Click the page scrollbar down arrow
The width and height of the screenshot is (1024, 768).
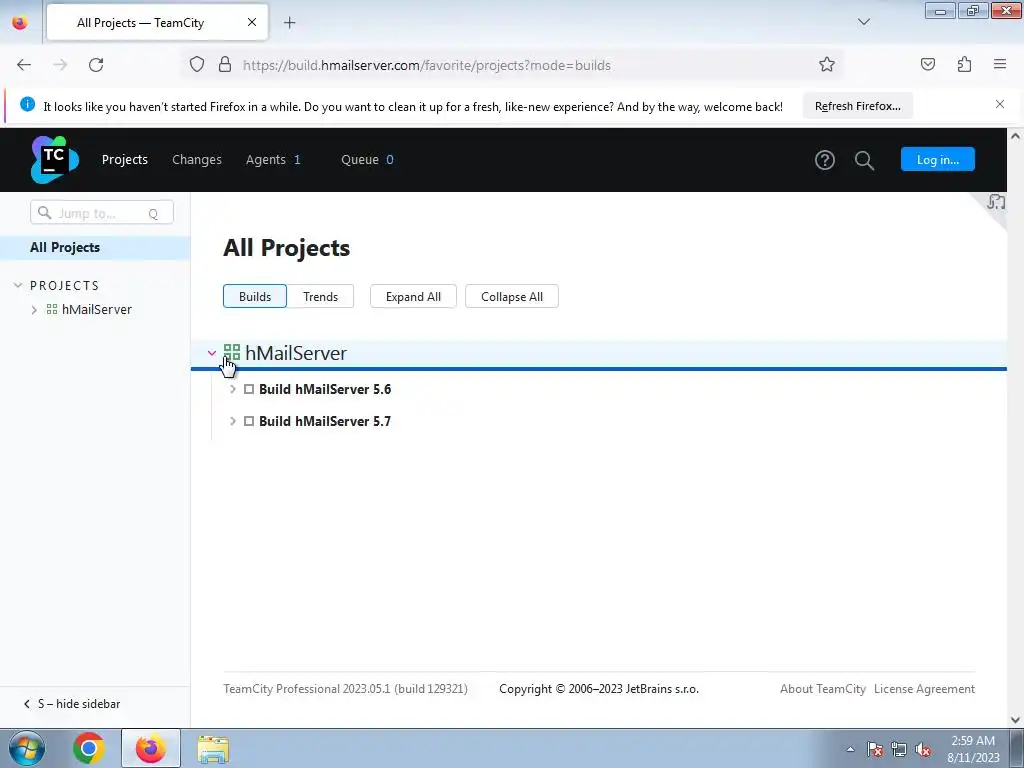[1016, 720]
